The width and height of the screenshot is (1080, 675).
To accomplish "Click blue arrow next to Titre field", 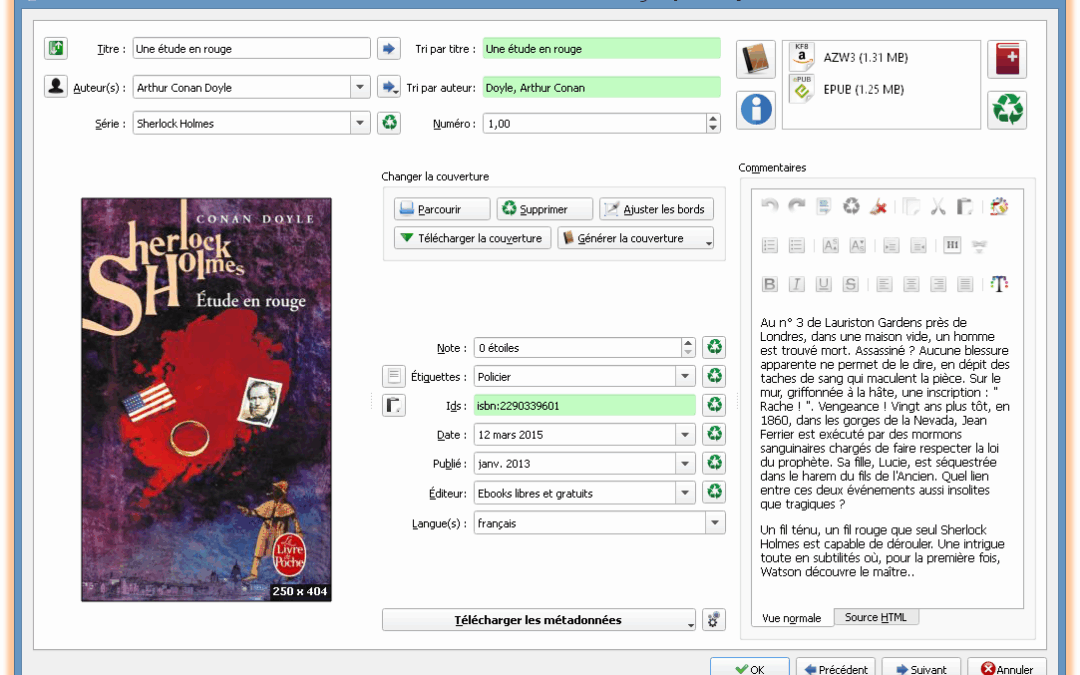I will [389, 48].
